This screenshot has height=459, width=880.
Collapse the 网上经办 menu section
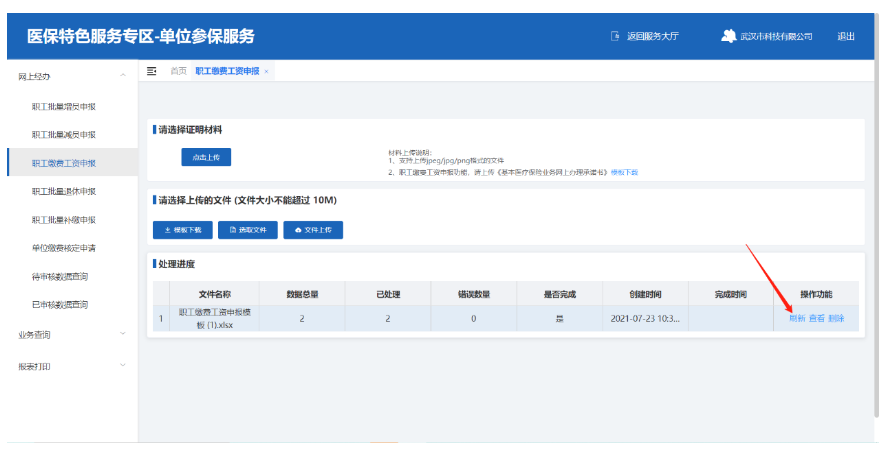(122, 76)
